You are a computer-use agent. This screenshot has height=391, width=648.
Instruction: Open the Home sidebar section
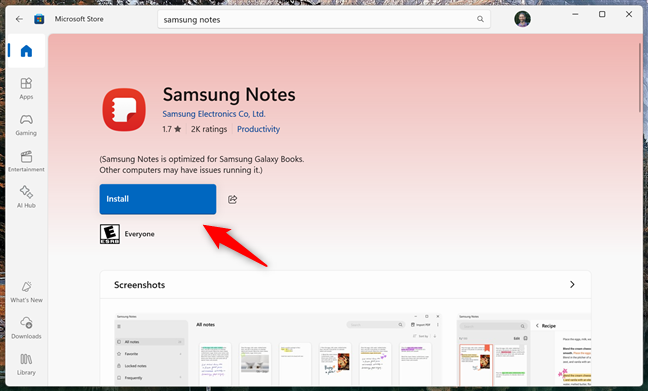point(26,51)
